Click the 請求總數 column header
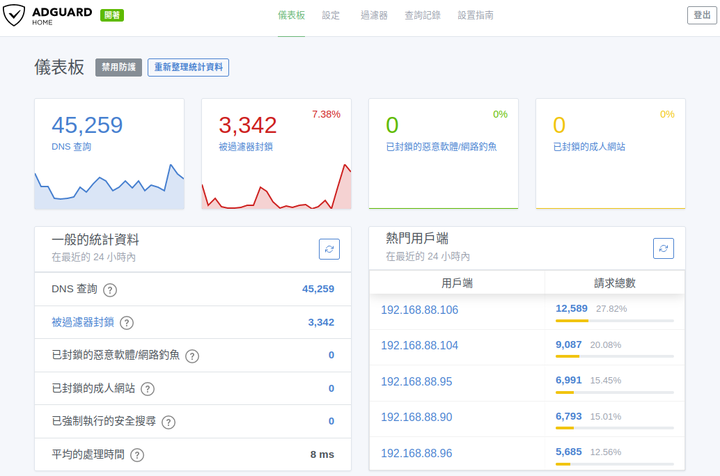 click(614, 283)
